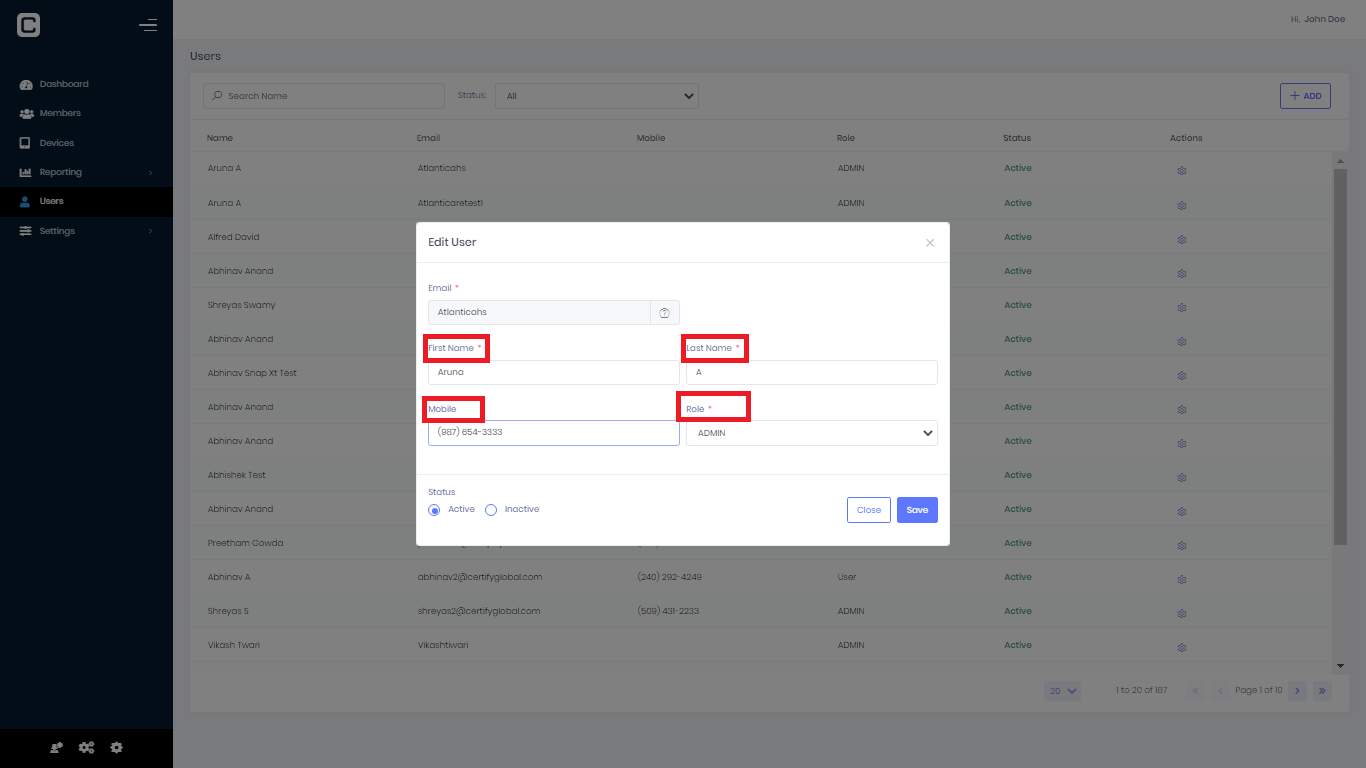The width and height of the screenshot is (1366, 768).
Task: Open actions gear for Alfred David's row
Action: pyautogui.click(x=1181, y=239)
